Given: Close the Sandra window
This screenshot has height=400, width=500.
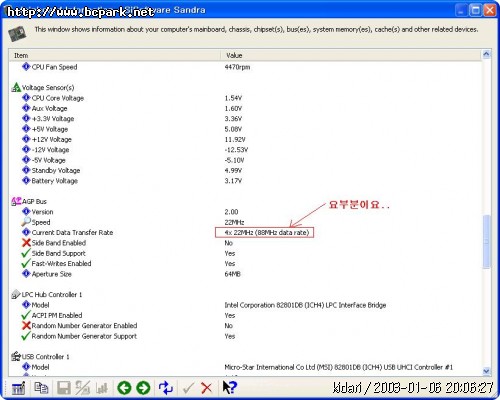Looking at the screenshot, I should tap(489, 10).
